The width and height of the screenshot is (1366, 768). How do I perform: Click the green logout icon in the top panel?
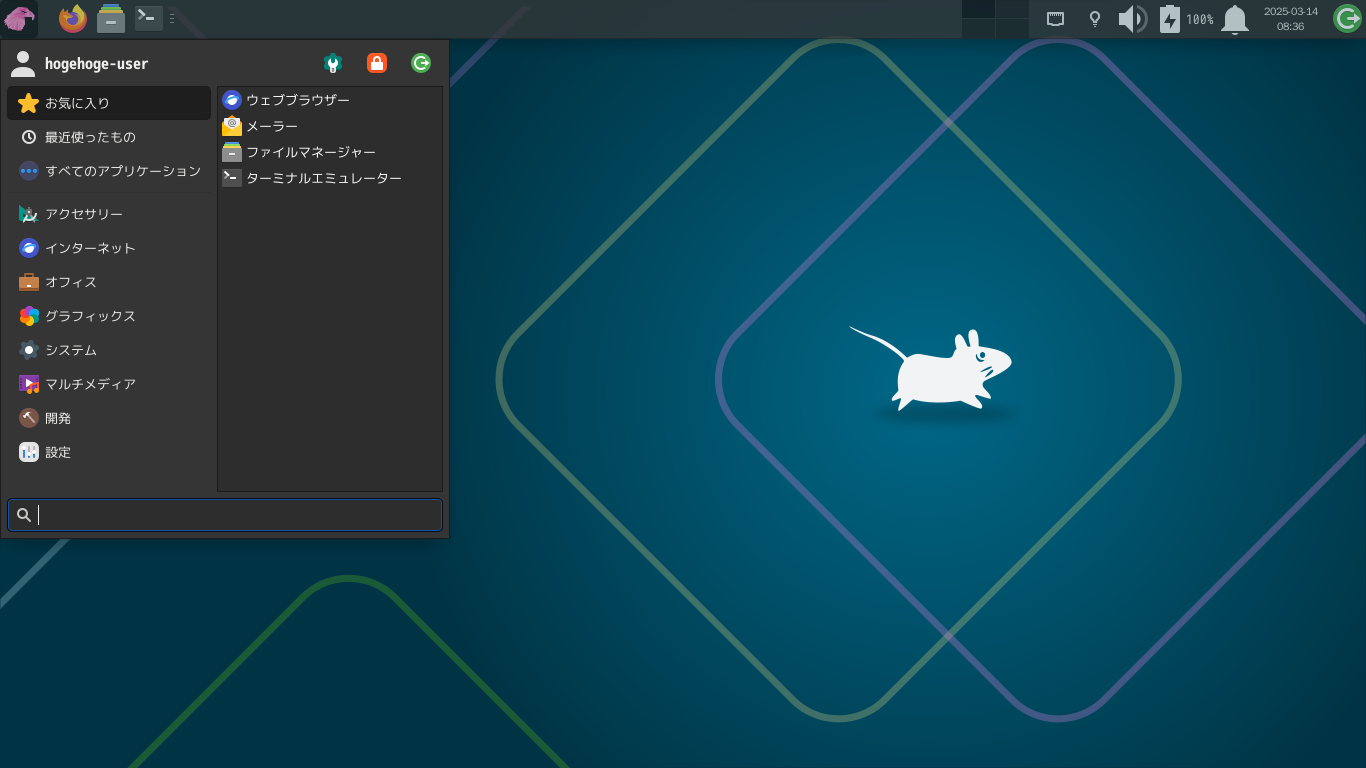(1347, 19)
